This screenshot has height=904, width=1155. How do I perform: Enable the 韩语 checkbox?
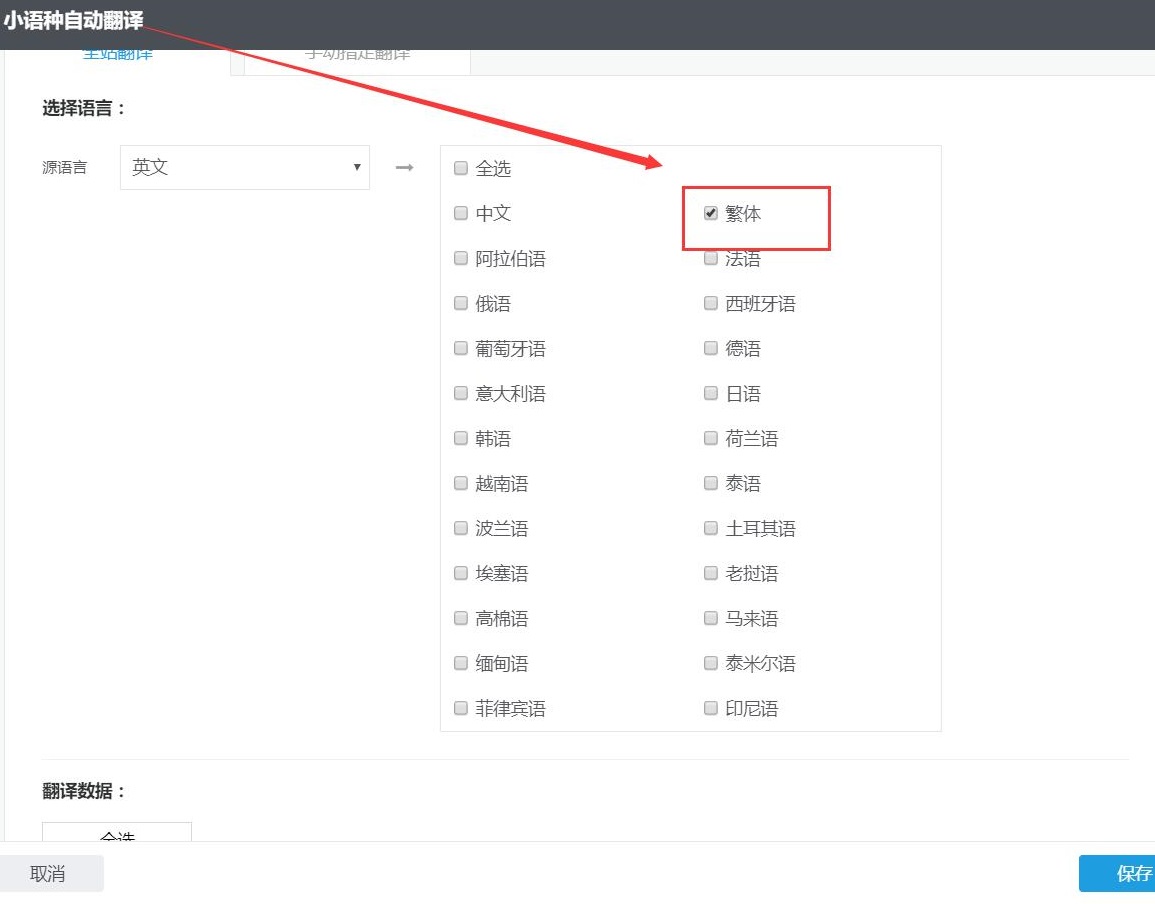point(460,438)
